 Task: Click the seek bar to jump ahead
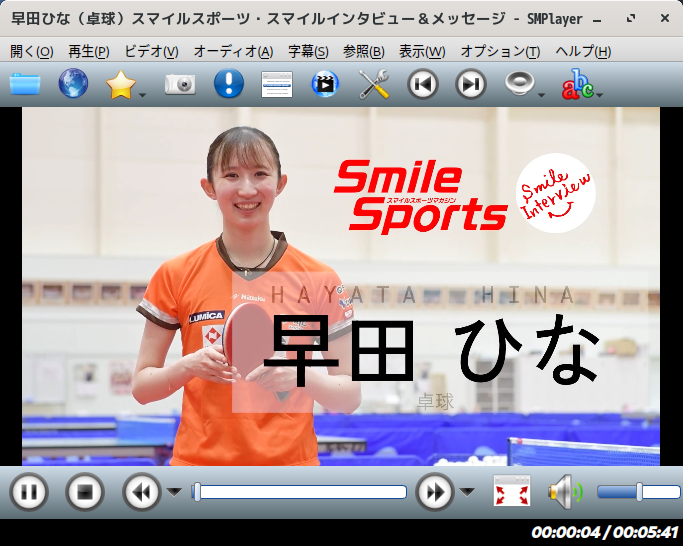click(x=299, y=492)
